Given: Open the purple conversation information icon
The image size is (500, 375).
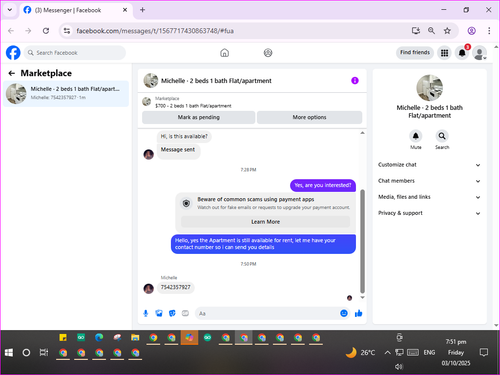Looking at the screenshot, I should [355, 81].
